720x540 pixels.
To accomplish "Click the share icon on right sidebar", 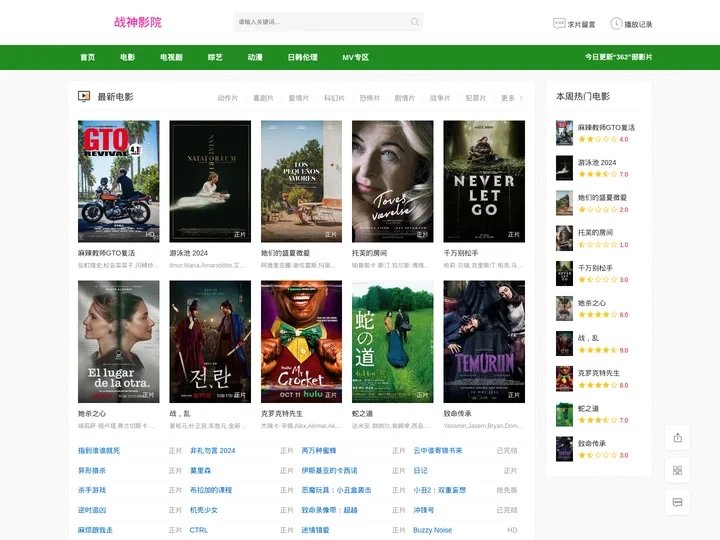I will tap(678, 438).
